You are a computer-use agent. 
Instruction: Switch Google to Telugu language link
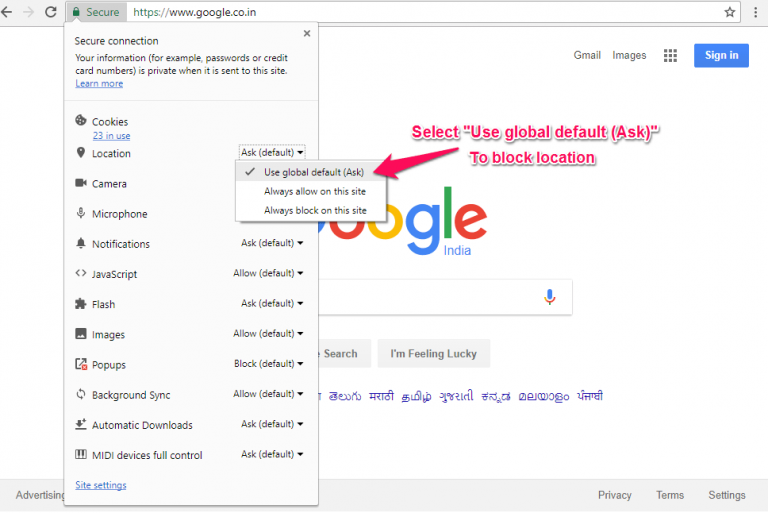click(345, 396)
